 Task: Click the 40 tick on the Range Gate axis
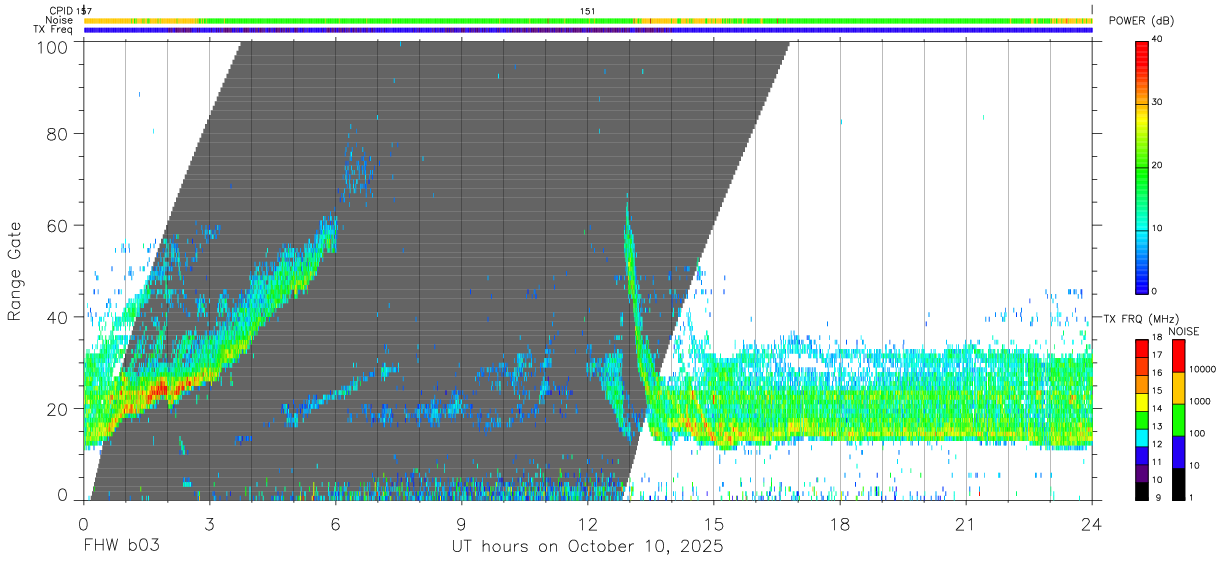(x=58, y=317)
